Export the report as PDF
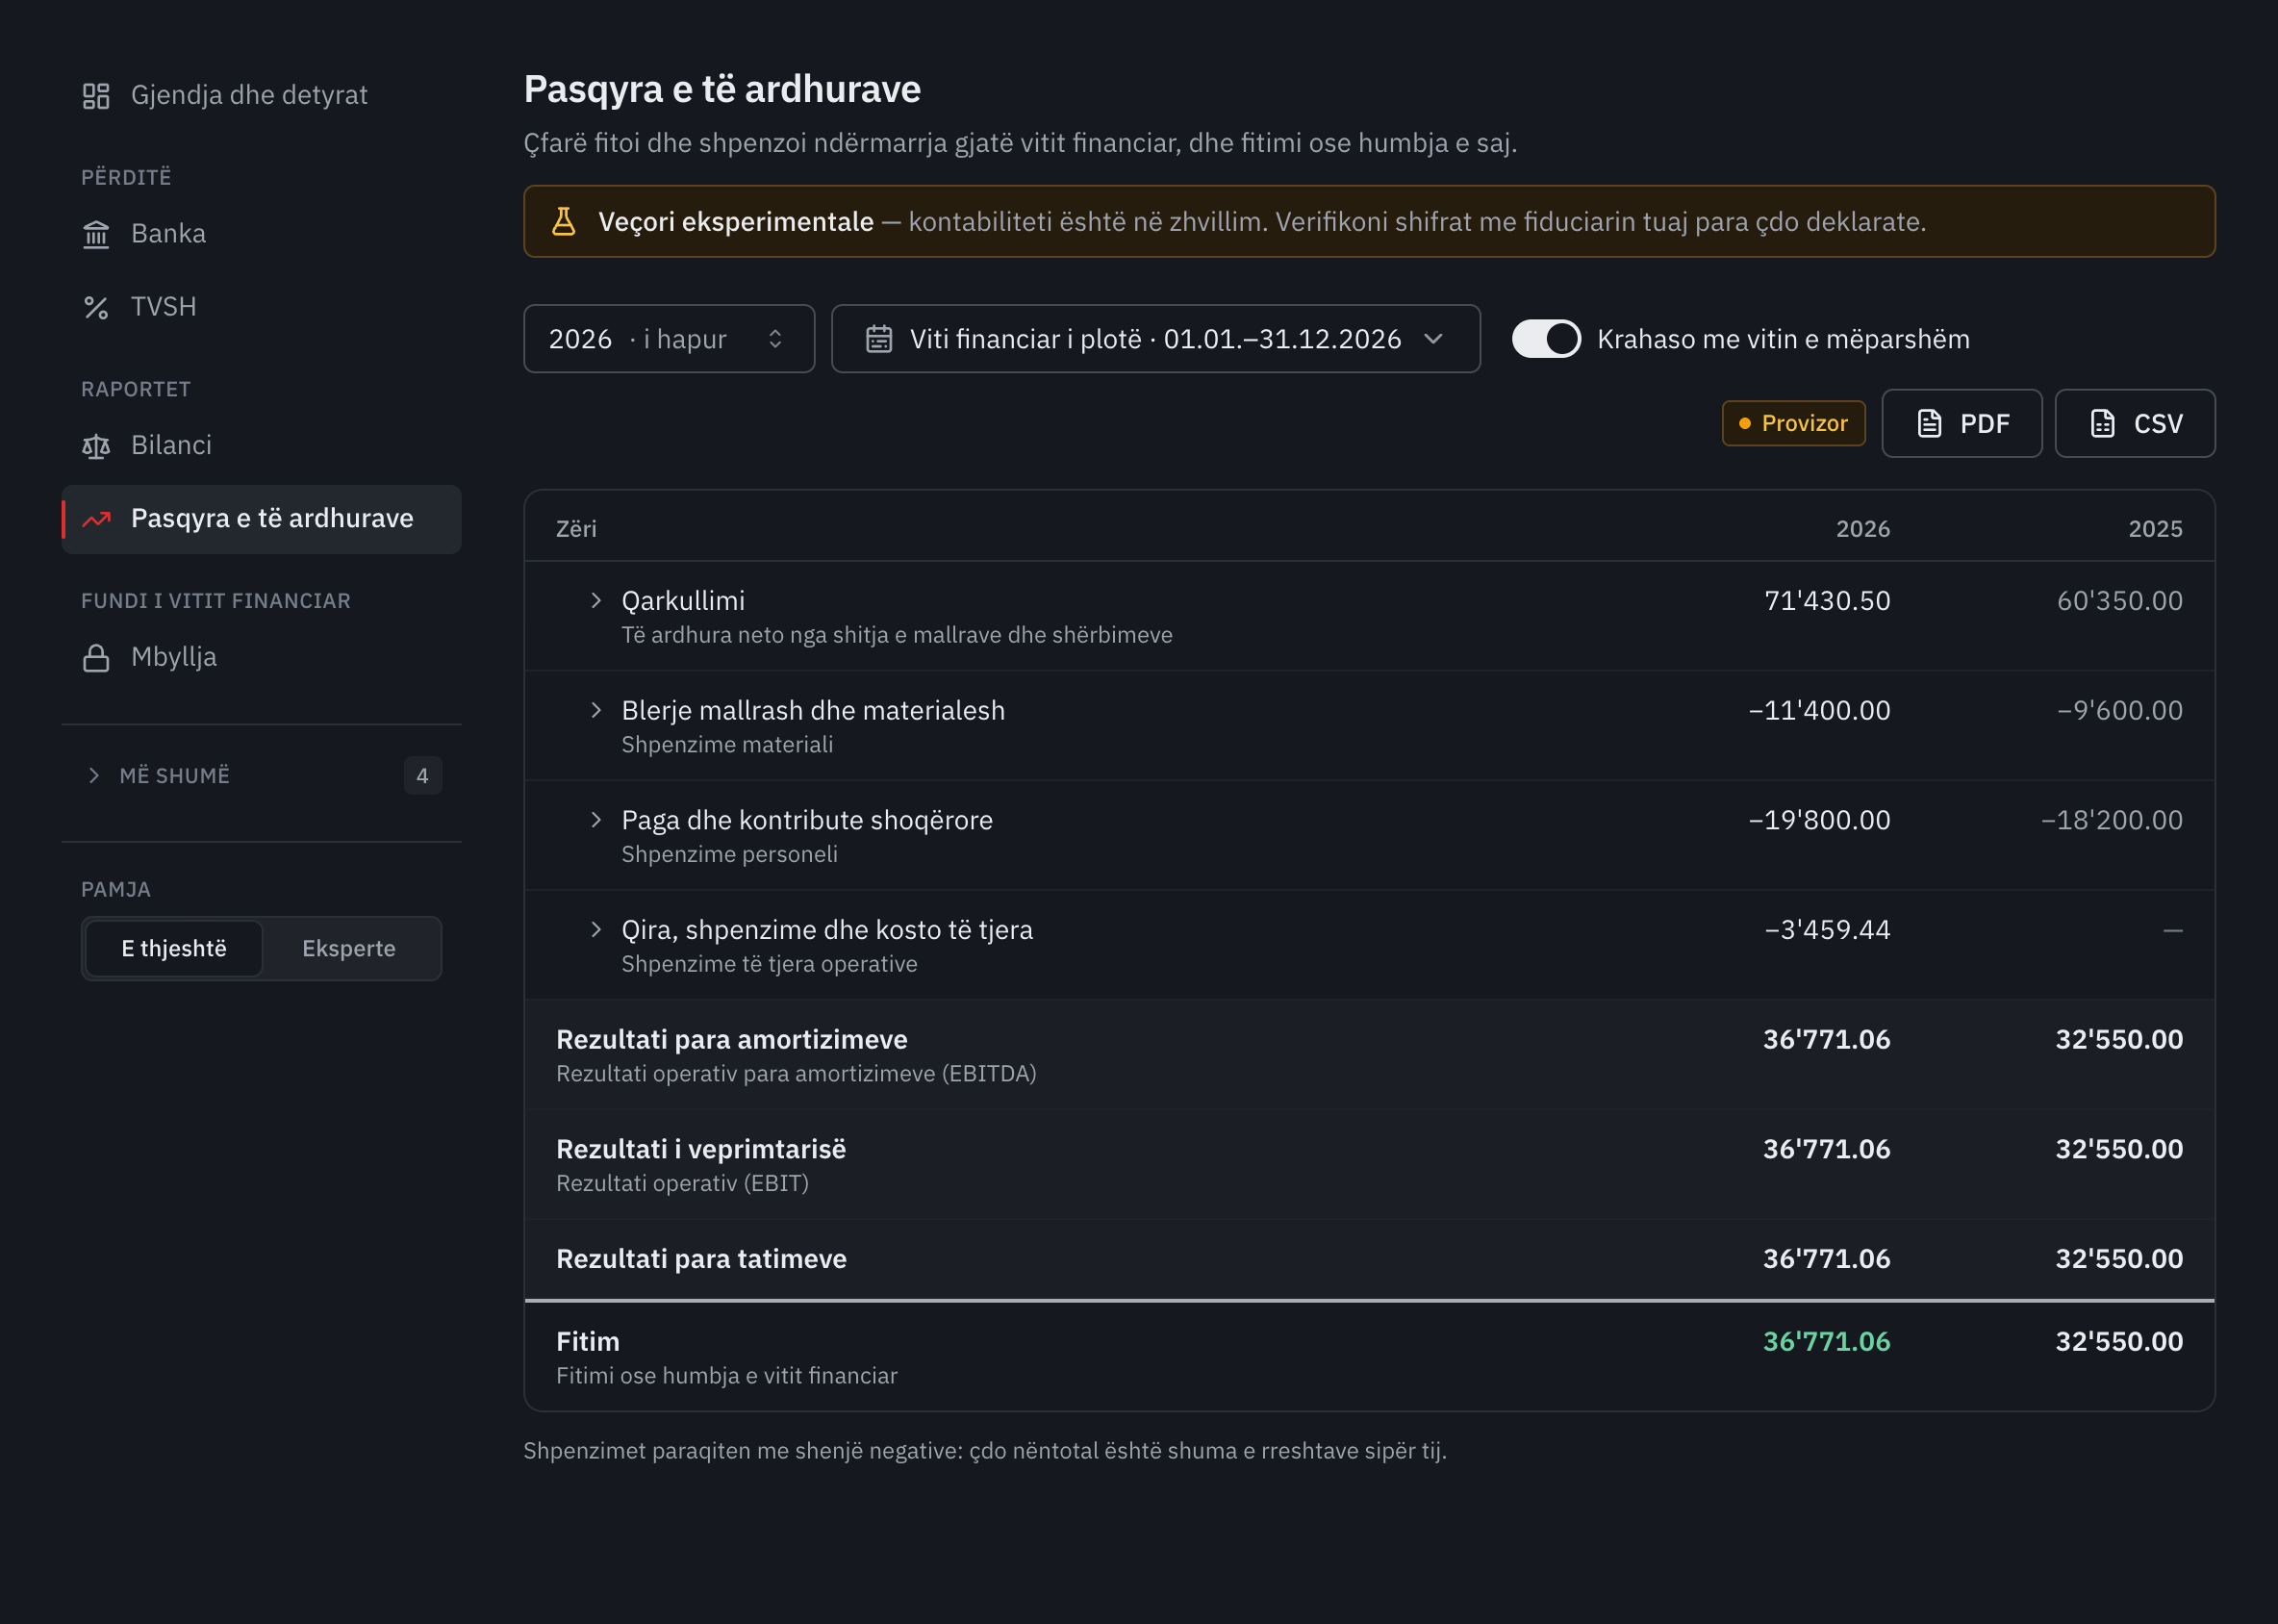The height and width of the screenshot is (1624, 2278). point(1962,423)
